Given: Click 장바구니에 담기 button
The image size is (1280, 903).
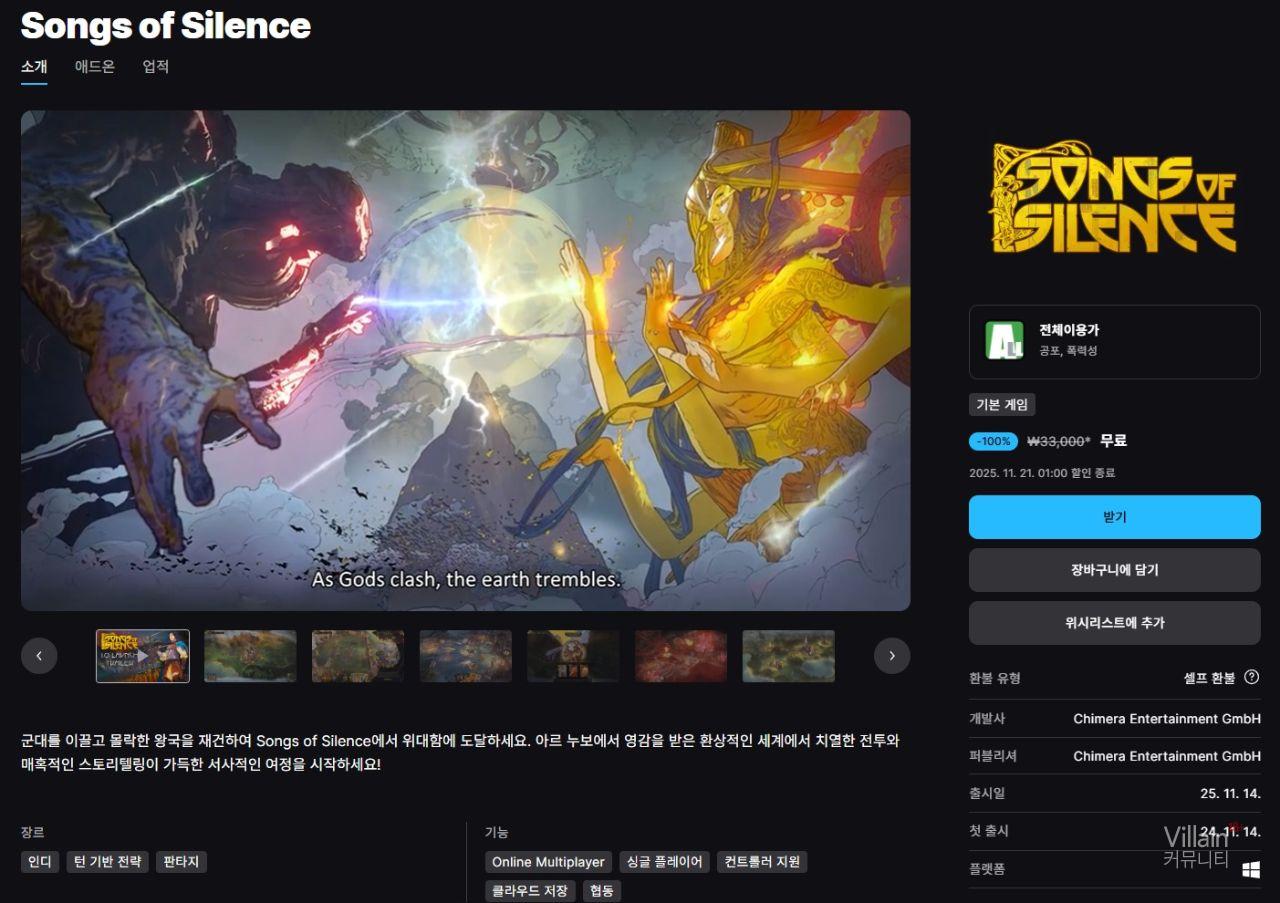Looking at the screenshot, I should [1114, 570].
